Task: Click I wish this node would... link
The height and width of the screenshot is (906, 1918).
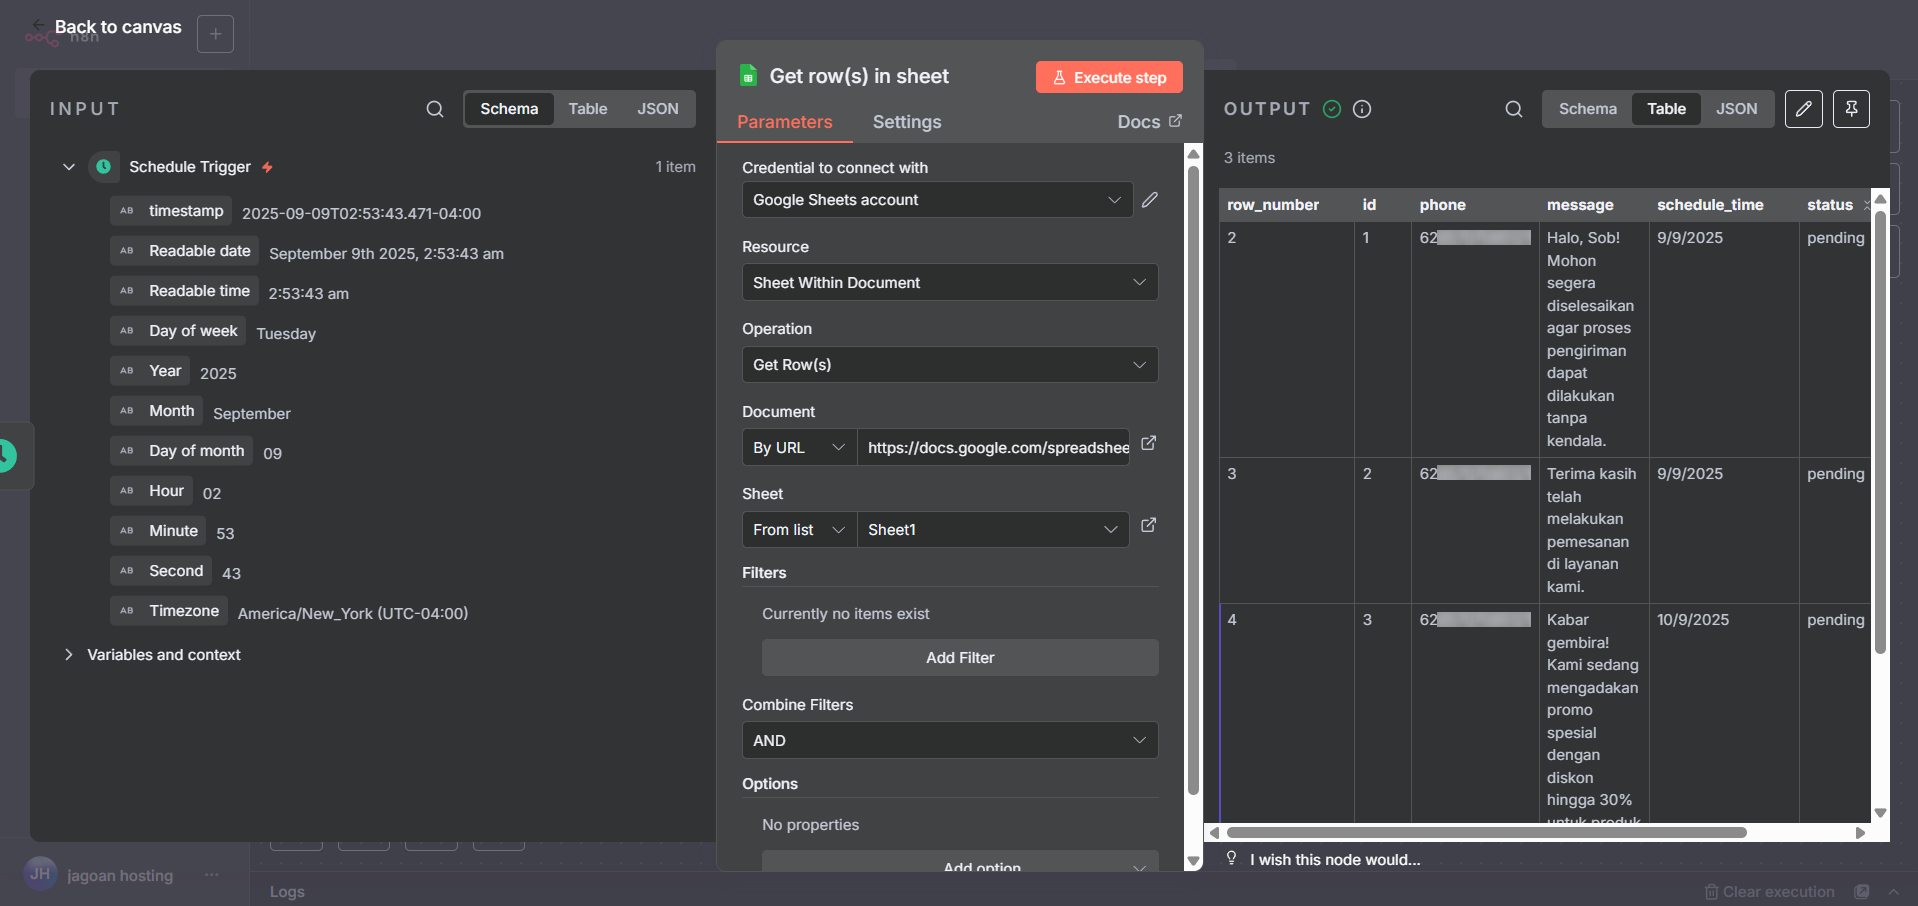Action: pos(1335,860)
